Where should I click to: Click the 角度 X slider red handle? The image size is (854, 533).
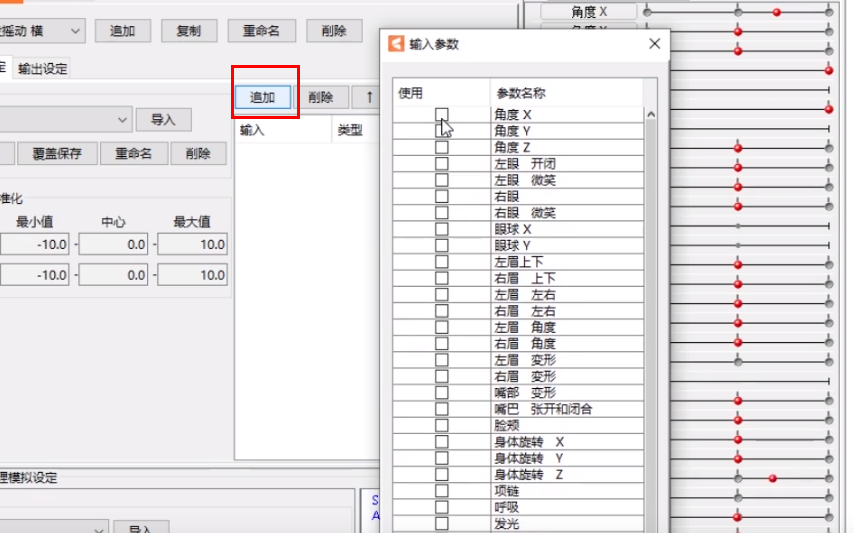coord(777,12)
